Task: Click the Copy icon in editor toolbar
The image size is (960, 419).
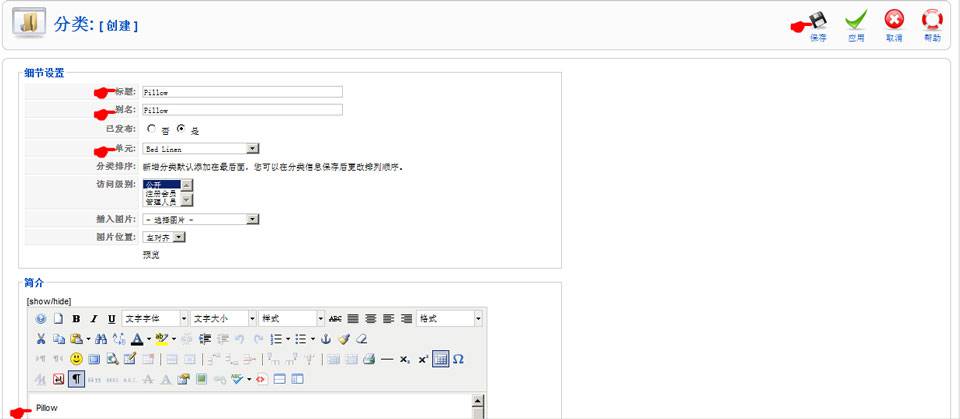Action: pos(59,339)
